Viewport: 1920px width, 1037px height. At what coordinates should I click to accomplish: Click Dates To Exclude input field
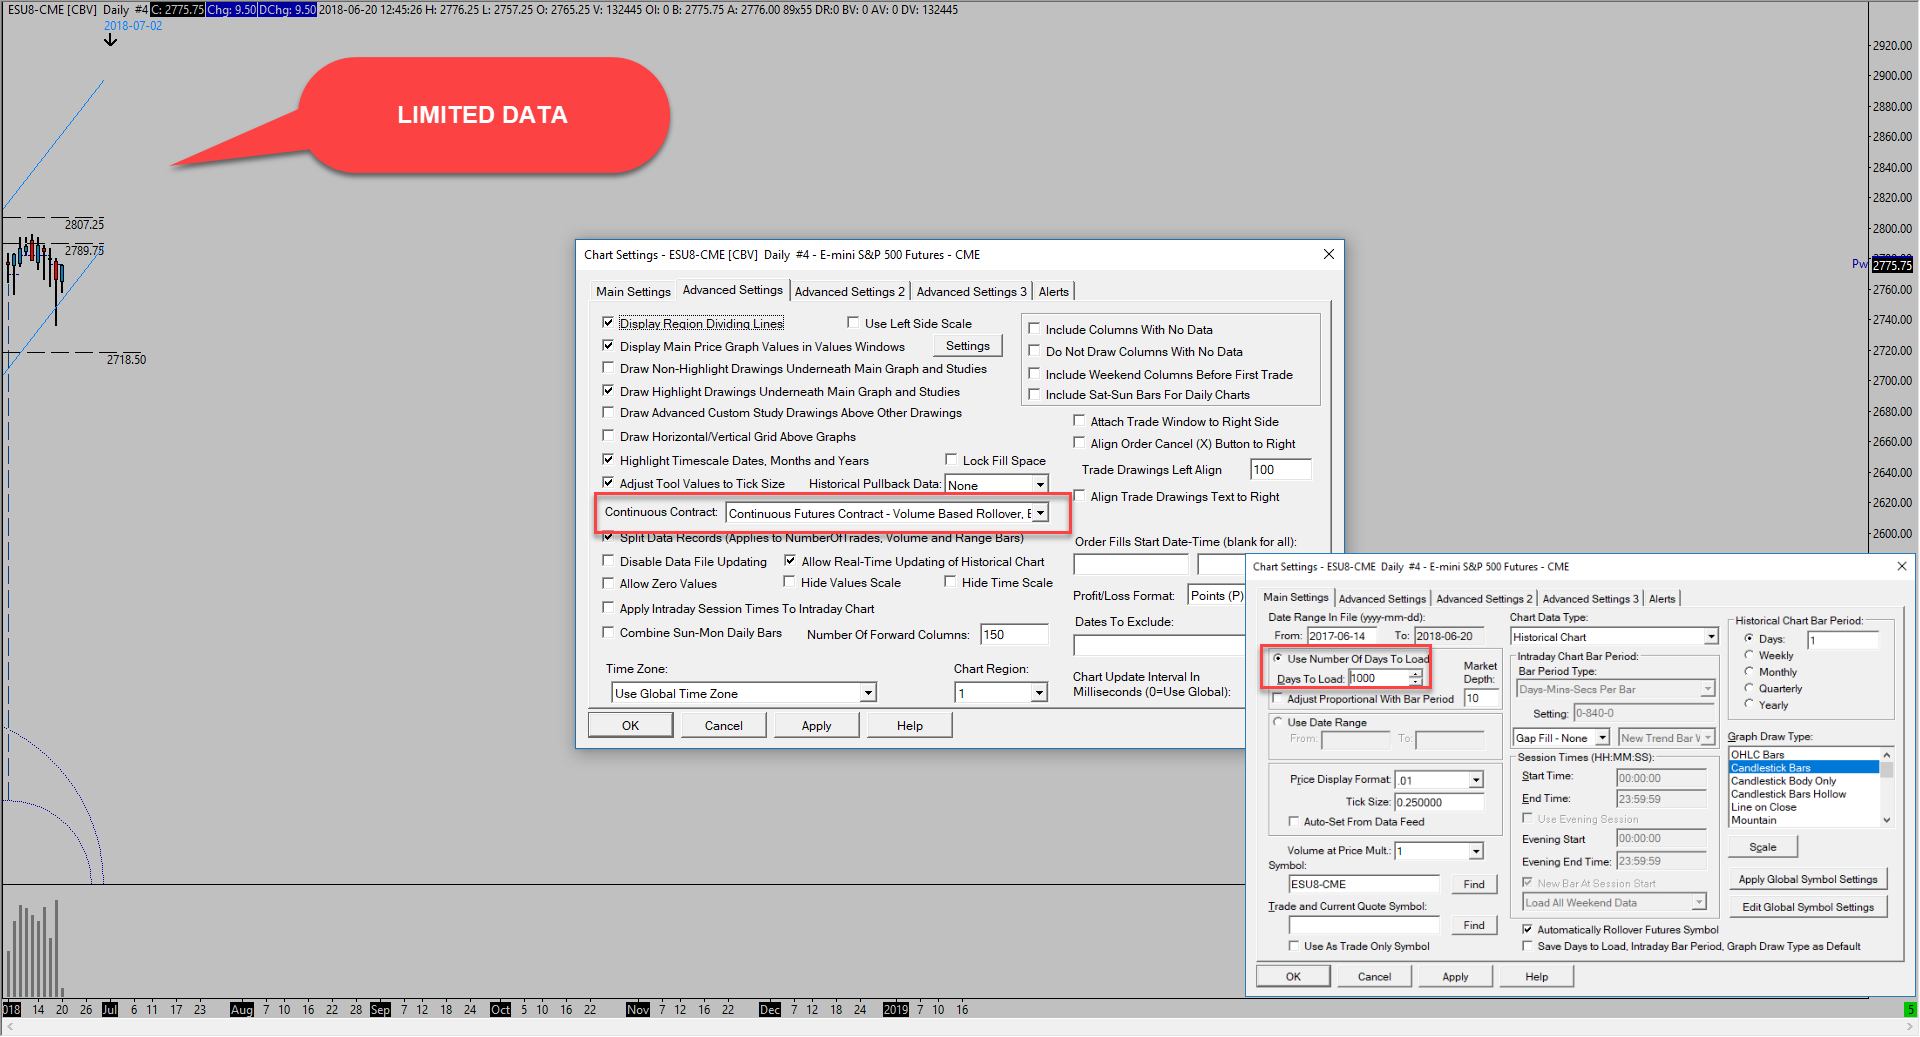(1157, 645)
